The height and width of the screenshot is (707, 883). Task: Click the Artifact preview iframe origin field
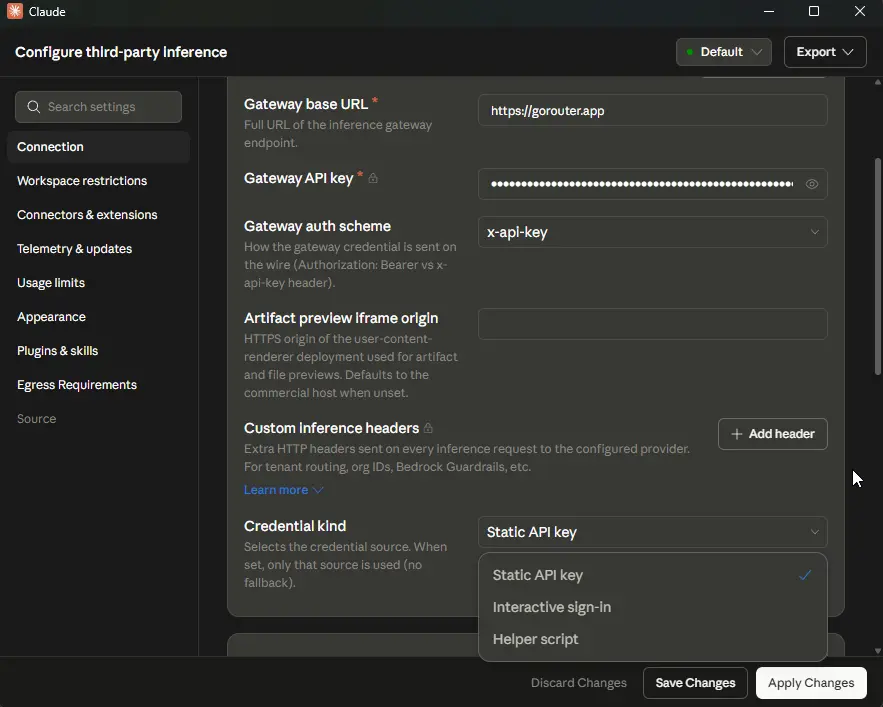tap(652, 324)
